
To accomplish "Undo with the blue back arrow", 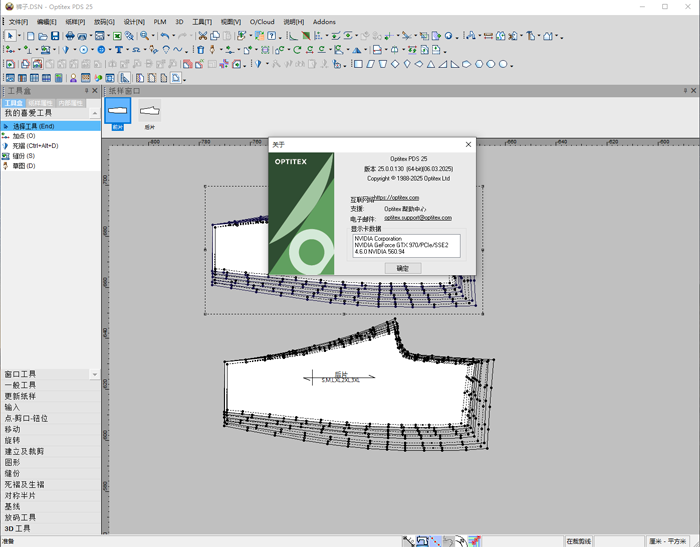I will click(x=165, y=36).
